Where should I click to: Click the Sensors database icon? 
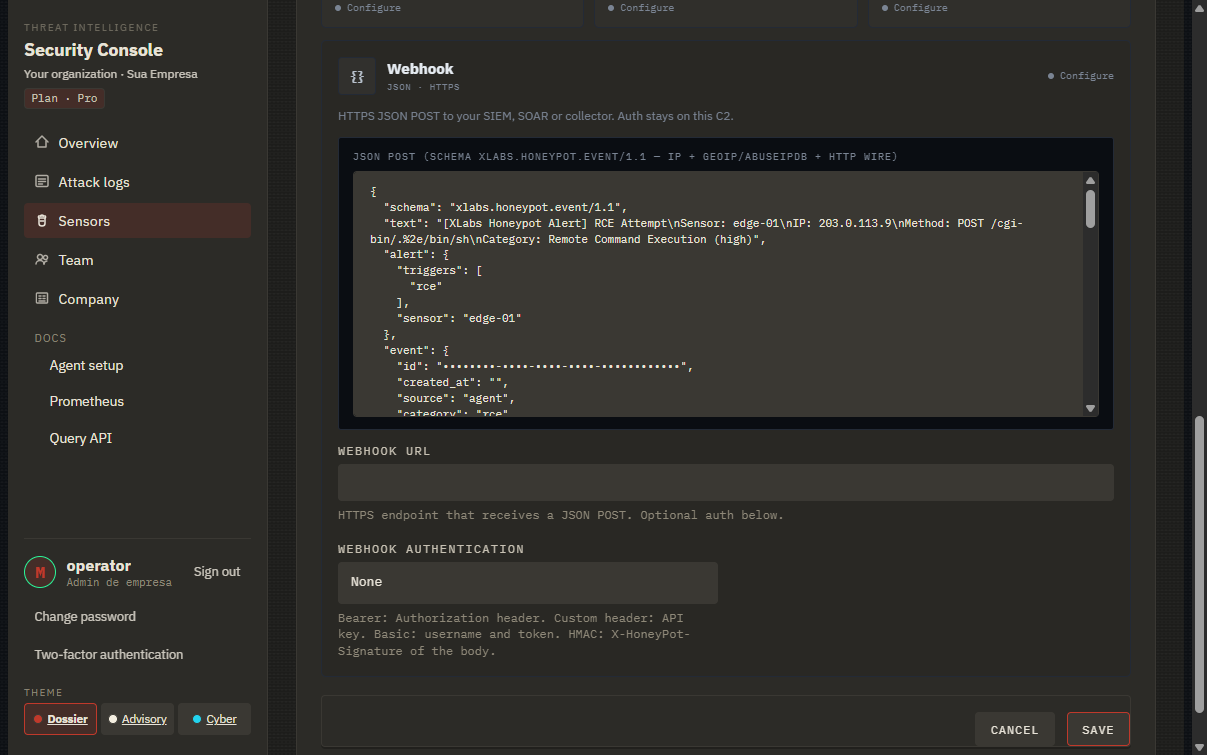(42, 221)
